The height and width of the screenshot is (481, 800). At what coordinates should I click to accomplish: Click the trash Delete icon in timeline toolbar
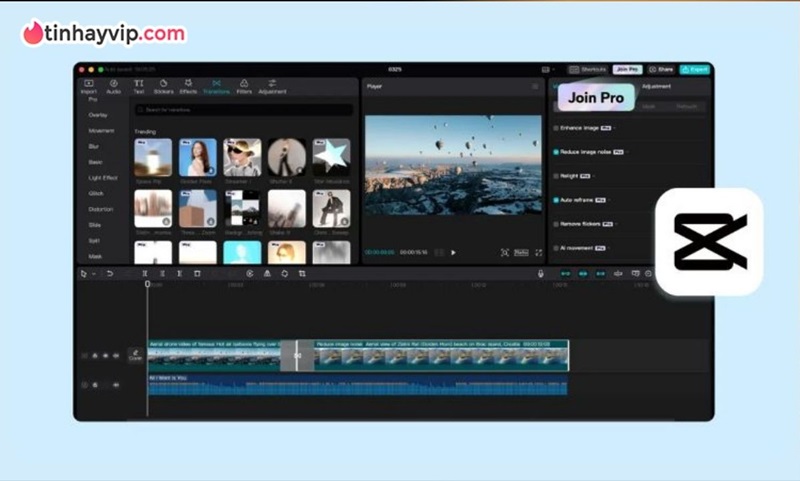[197, 274]
